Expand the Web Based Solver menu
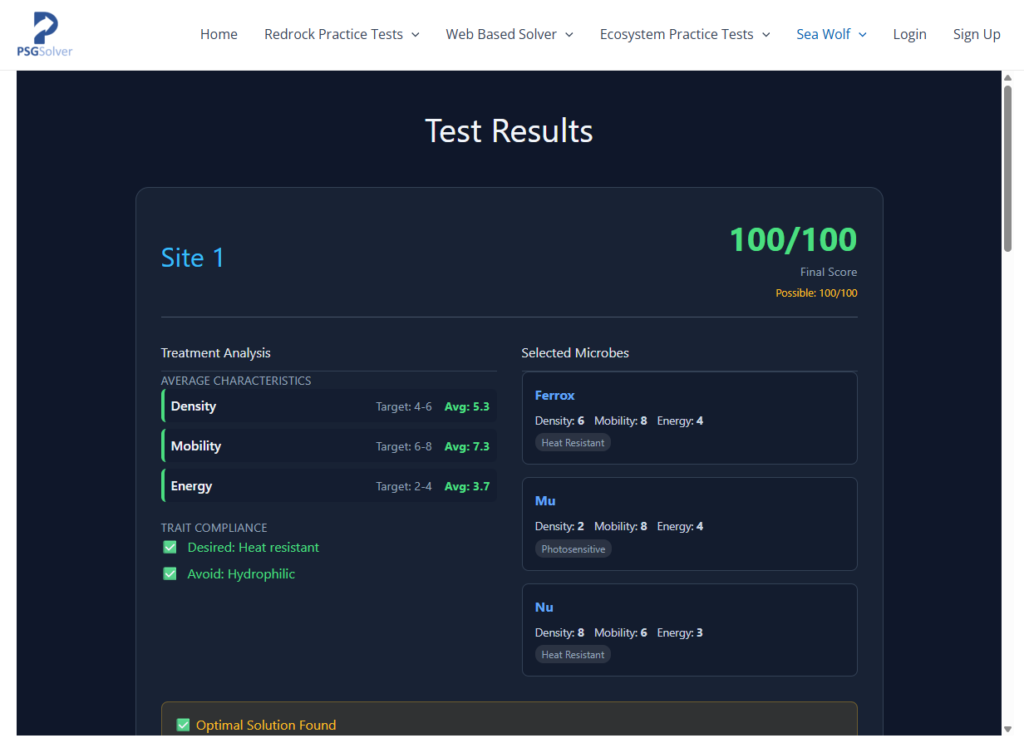1024x738 pixels. click(509, 34)
